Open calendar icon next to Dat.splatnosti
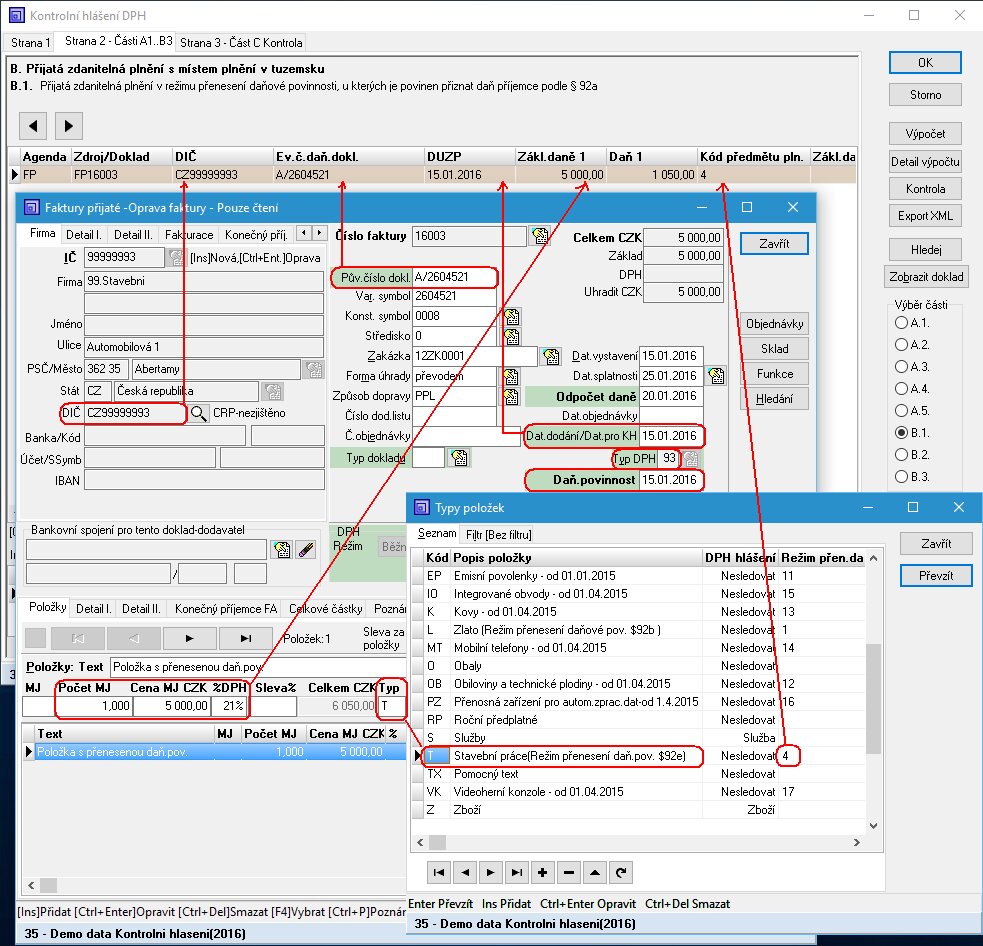 point(716,376)
